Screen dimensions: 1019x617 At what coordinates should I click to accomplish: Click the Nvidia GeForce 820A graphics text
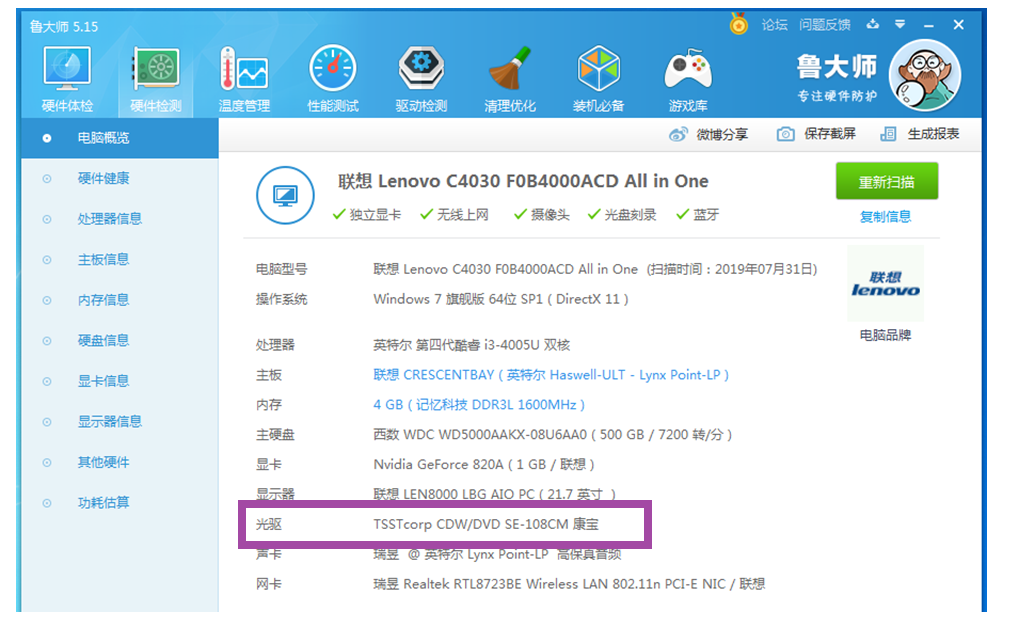pyautogui.click(x=484, y=464)
